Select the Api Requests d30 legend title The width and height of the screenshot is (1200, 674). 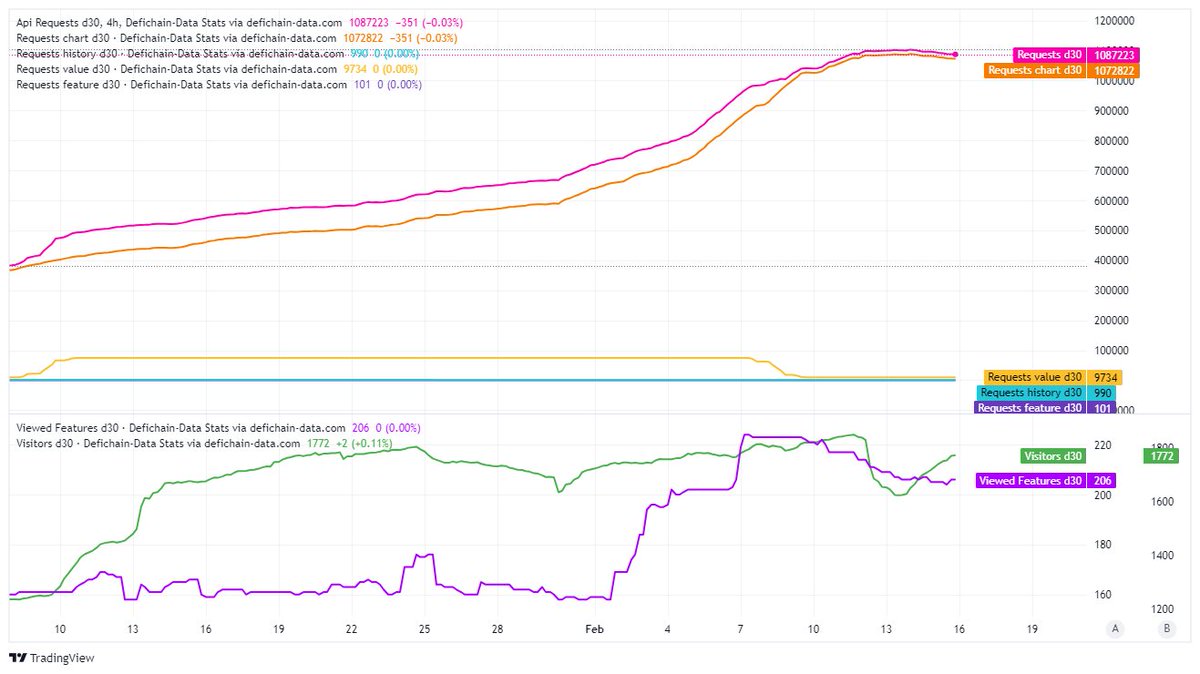tap(180, 22)
